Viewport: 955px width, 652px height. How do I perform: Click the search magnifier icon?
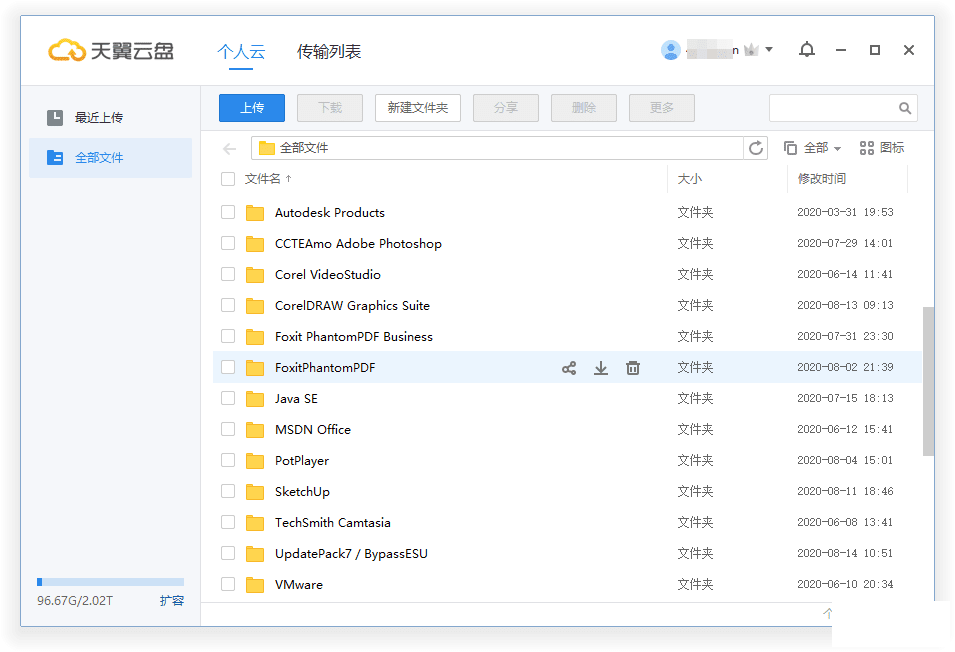pyautogui.click(x=905, y=108)
